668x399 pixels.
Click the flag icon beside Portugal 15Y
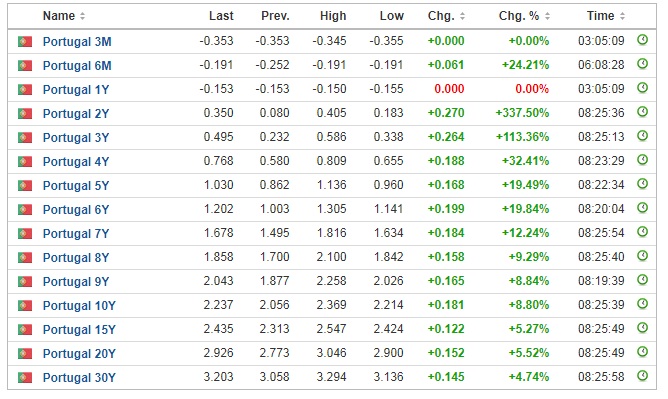25,330
